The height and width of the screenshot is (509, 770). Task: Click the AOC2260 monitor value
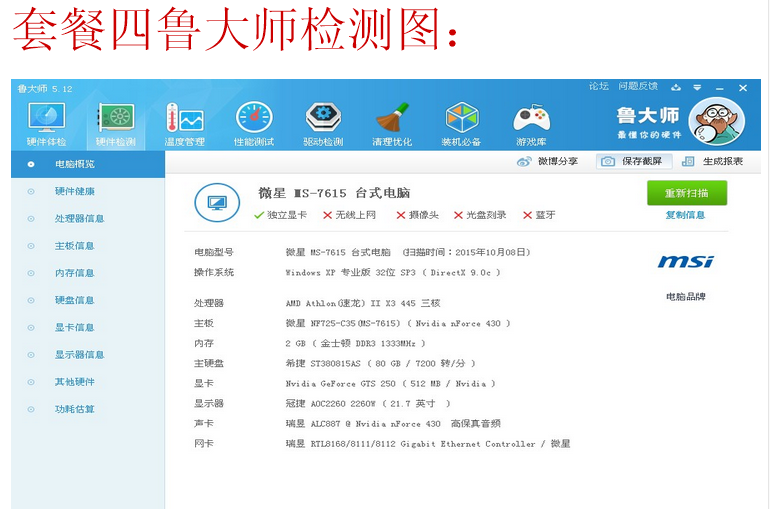click(x=368, y=403)
